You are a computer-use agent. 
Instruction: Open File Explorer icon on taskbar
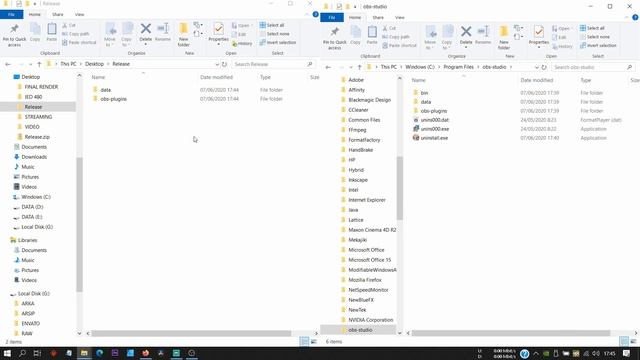tap(84, 353)
